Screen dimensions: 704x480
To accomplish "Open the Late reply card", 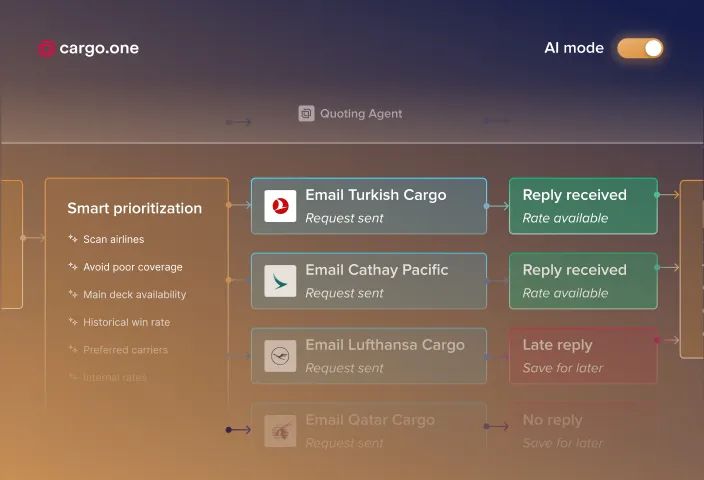I will pos(583,356).
